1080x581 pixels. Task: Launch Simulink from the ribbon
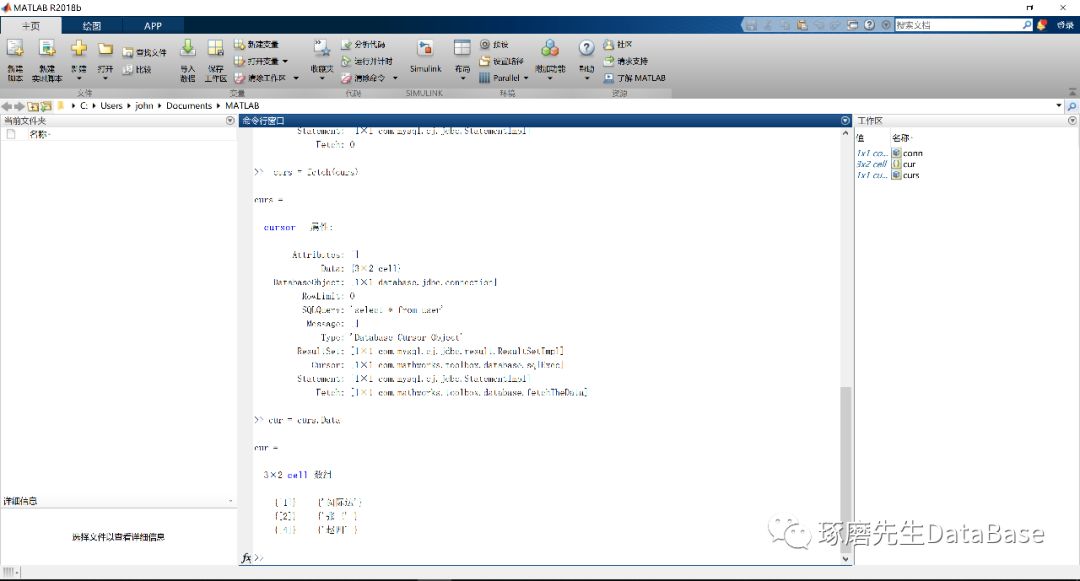pos(426,56)
